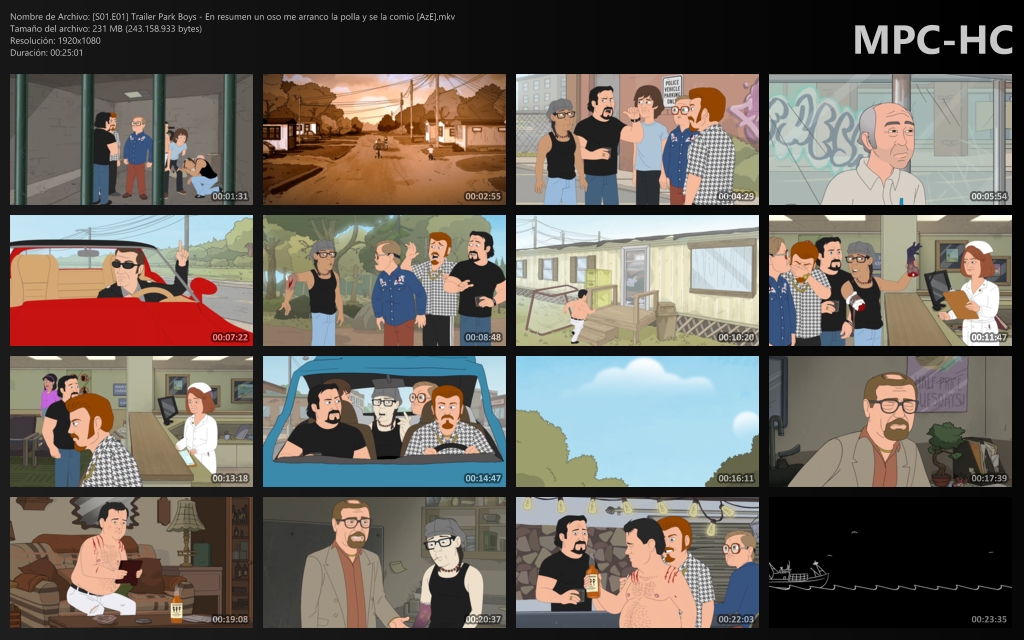This screenshot has width=1024, height=640.
Task: Select the bald man graffiti scene thumbnail
Action: point(889,138)
